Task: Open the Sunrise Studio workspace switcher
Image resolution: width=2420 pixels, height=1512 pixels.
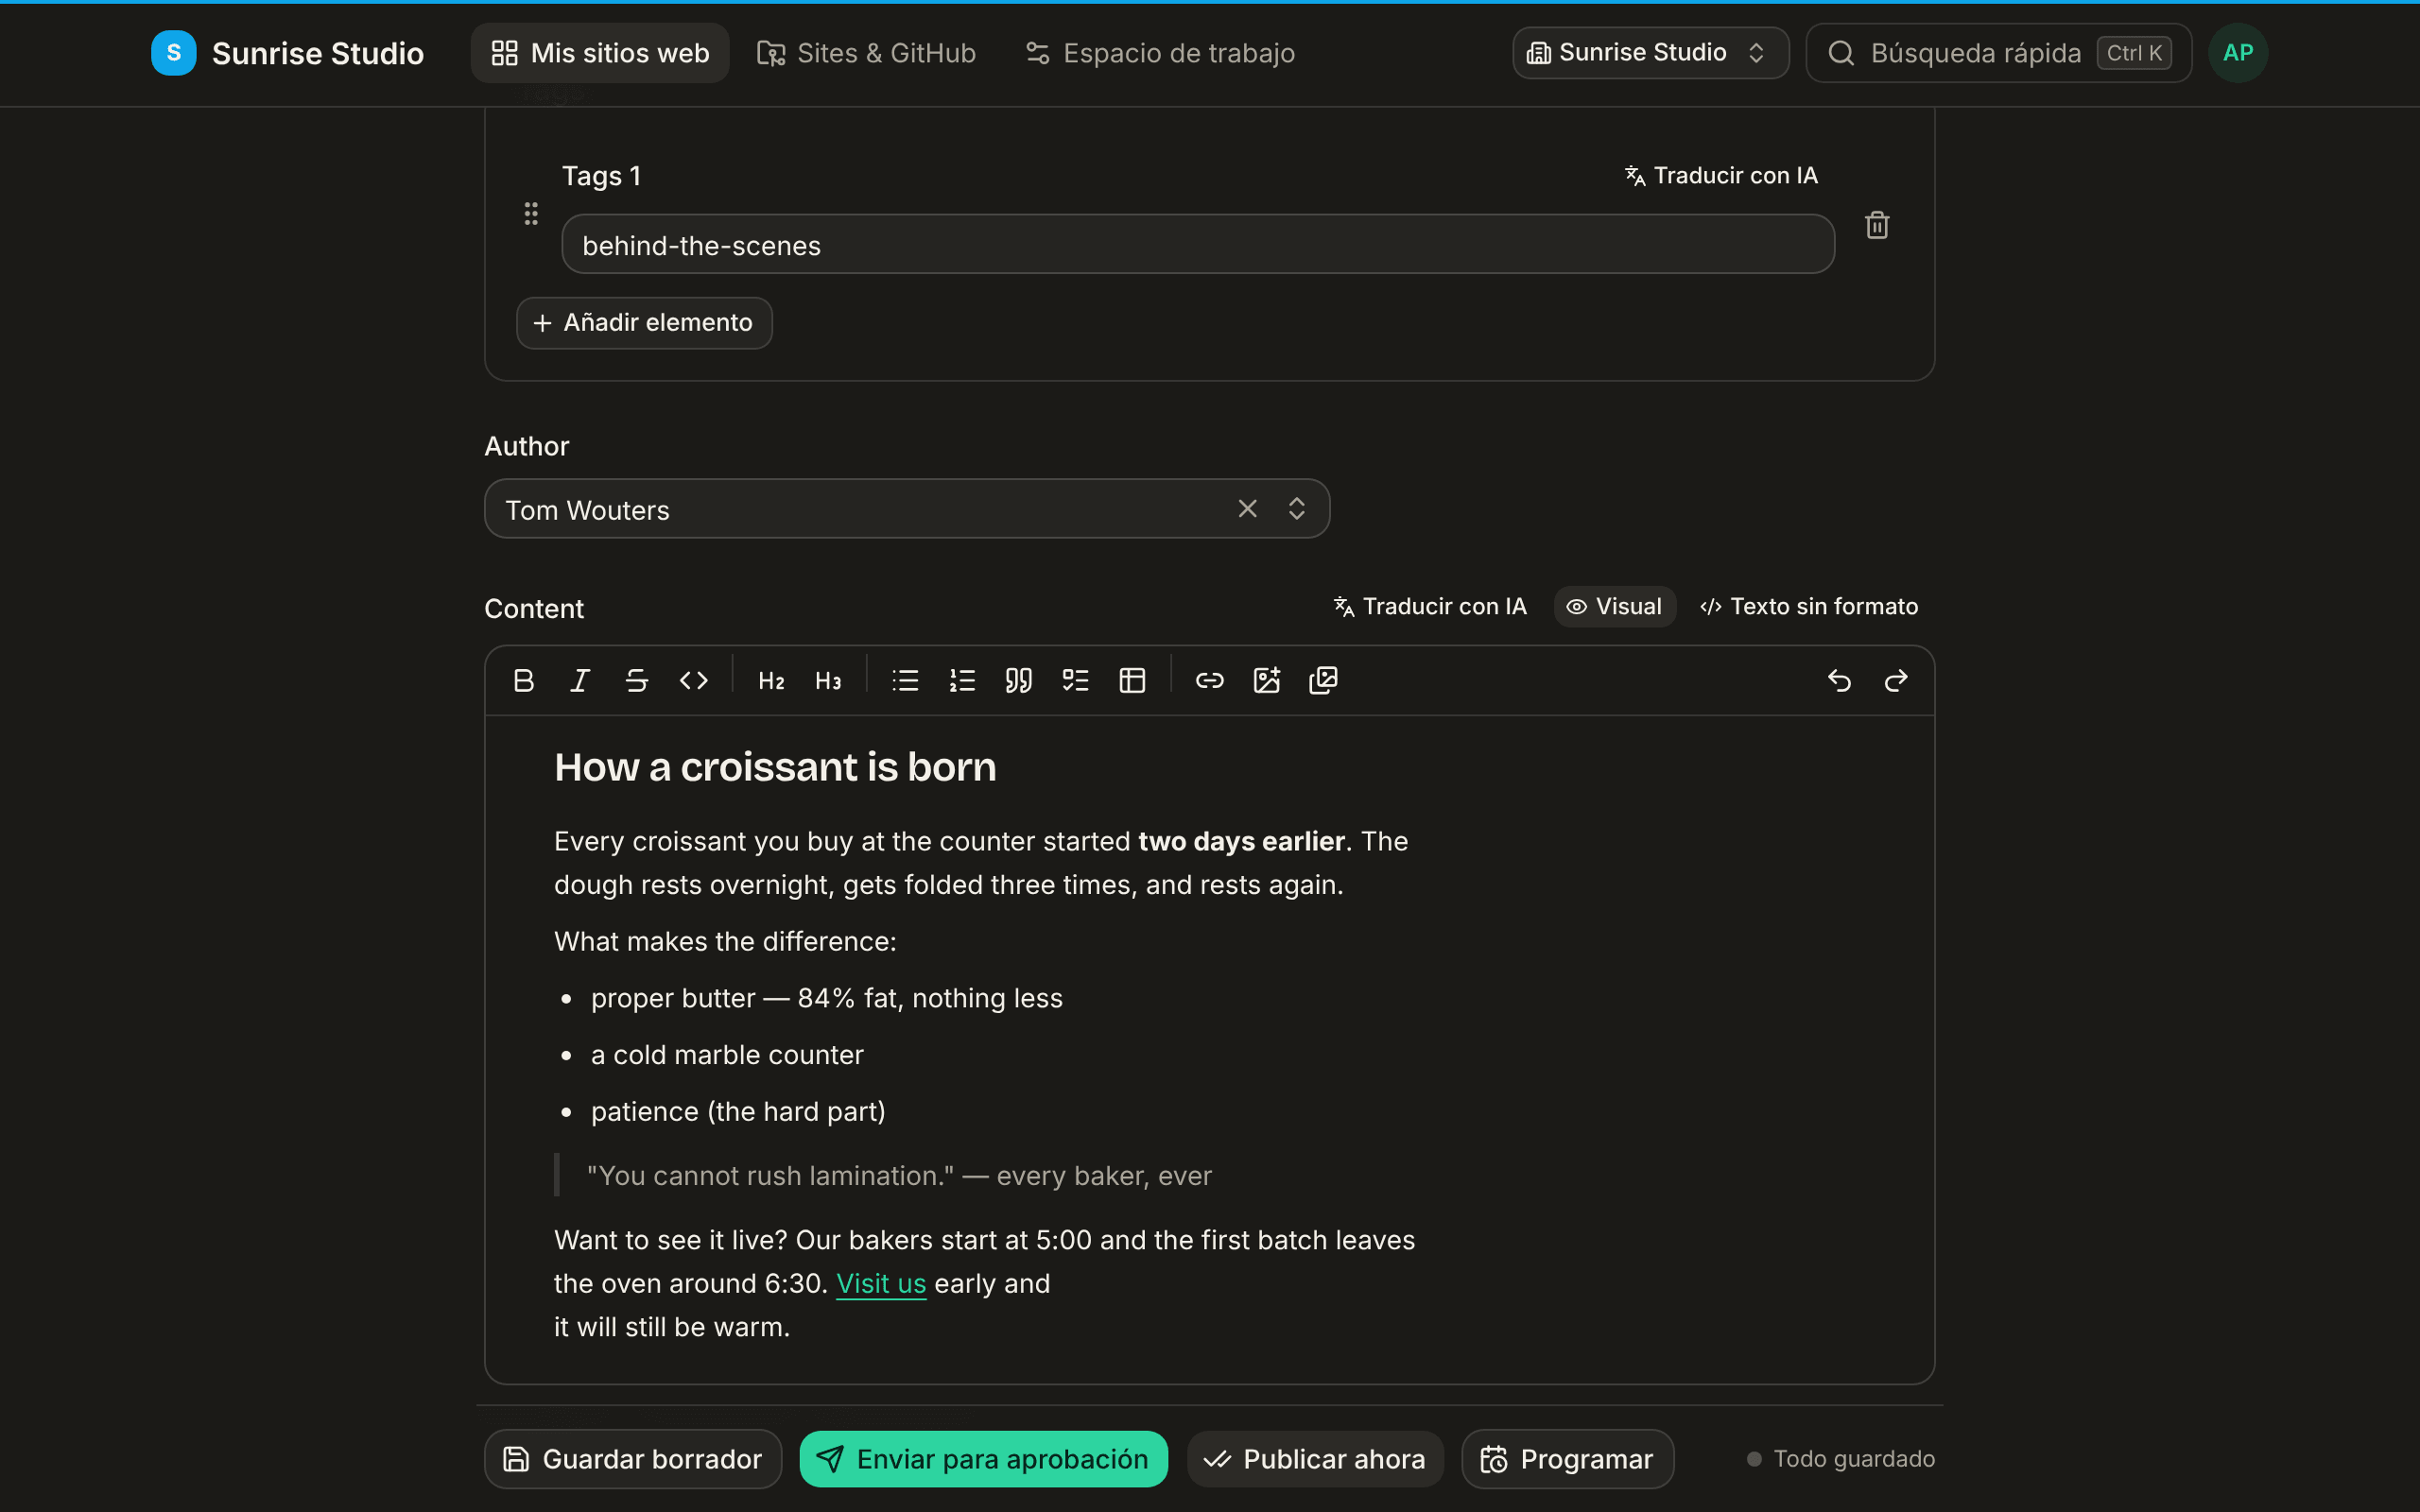Action: [1650, 53]
